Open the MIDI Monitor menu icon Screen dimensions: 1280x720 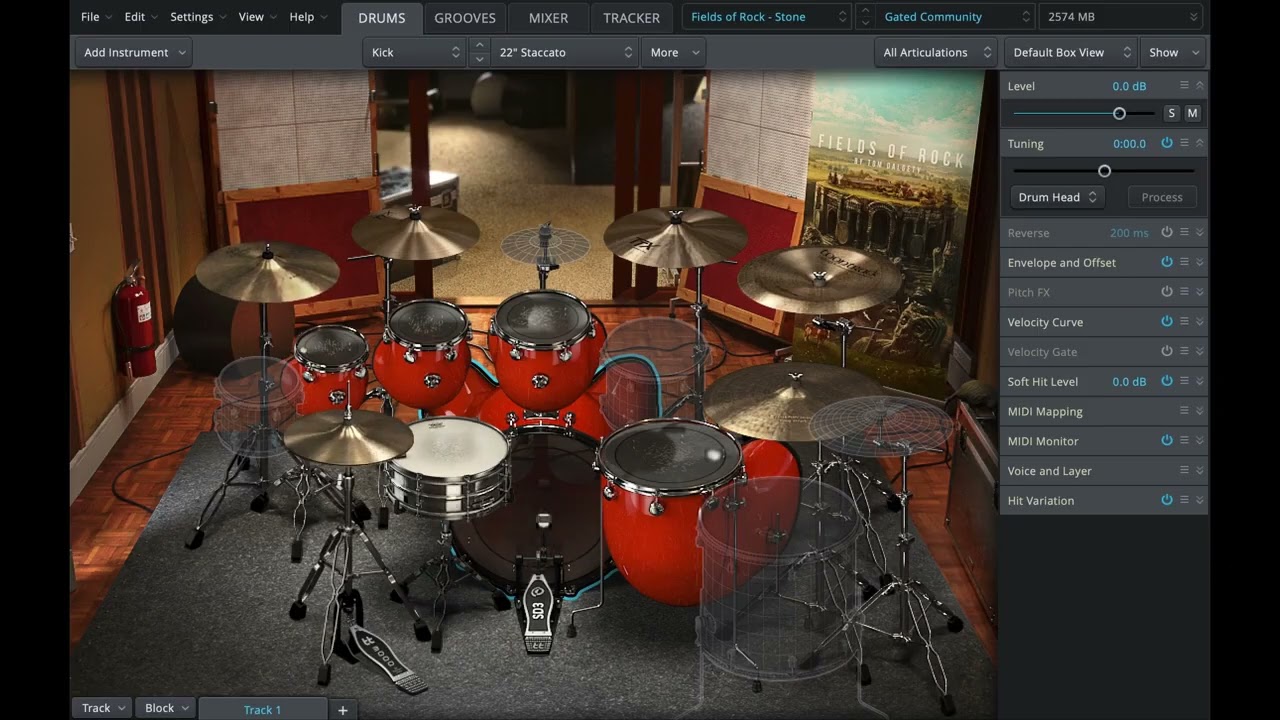tap(1184, 440)
